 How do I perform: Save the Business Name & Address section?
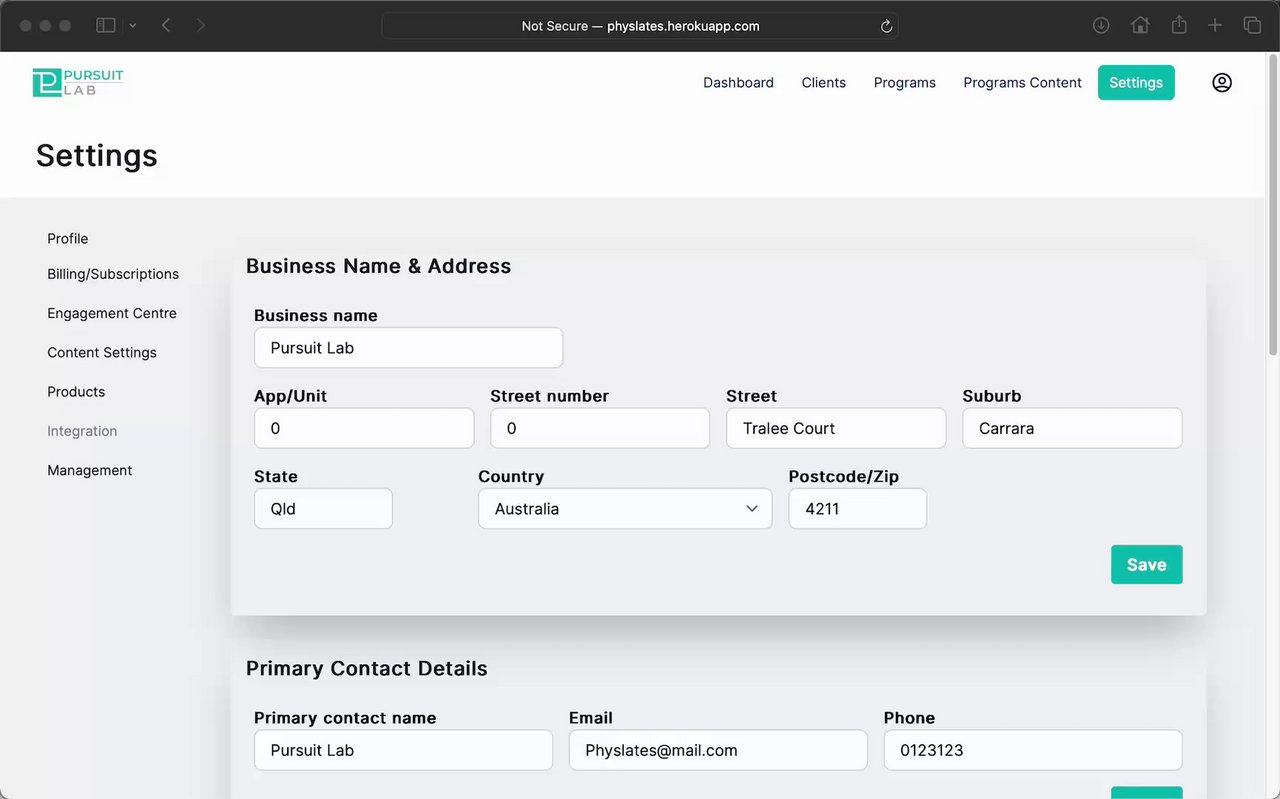click(1147, 565)
